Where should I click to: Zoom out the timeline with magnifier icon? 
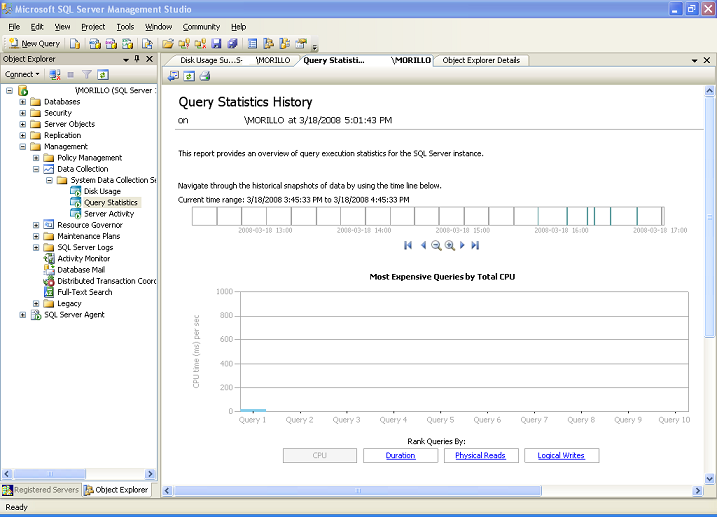click(x=436, y=245)
